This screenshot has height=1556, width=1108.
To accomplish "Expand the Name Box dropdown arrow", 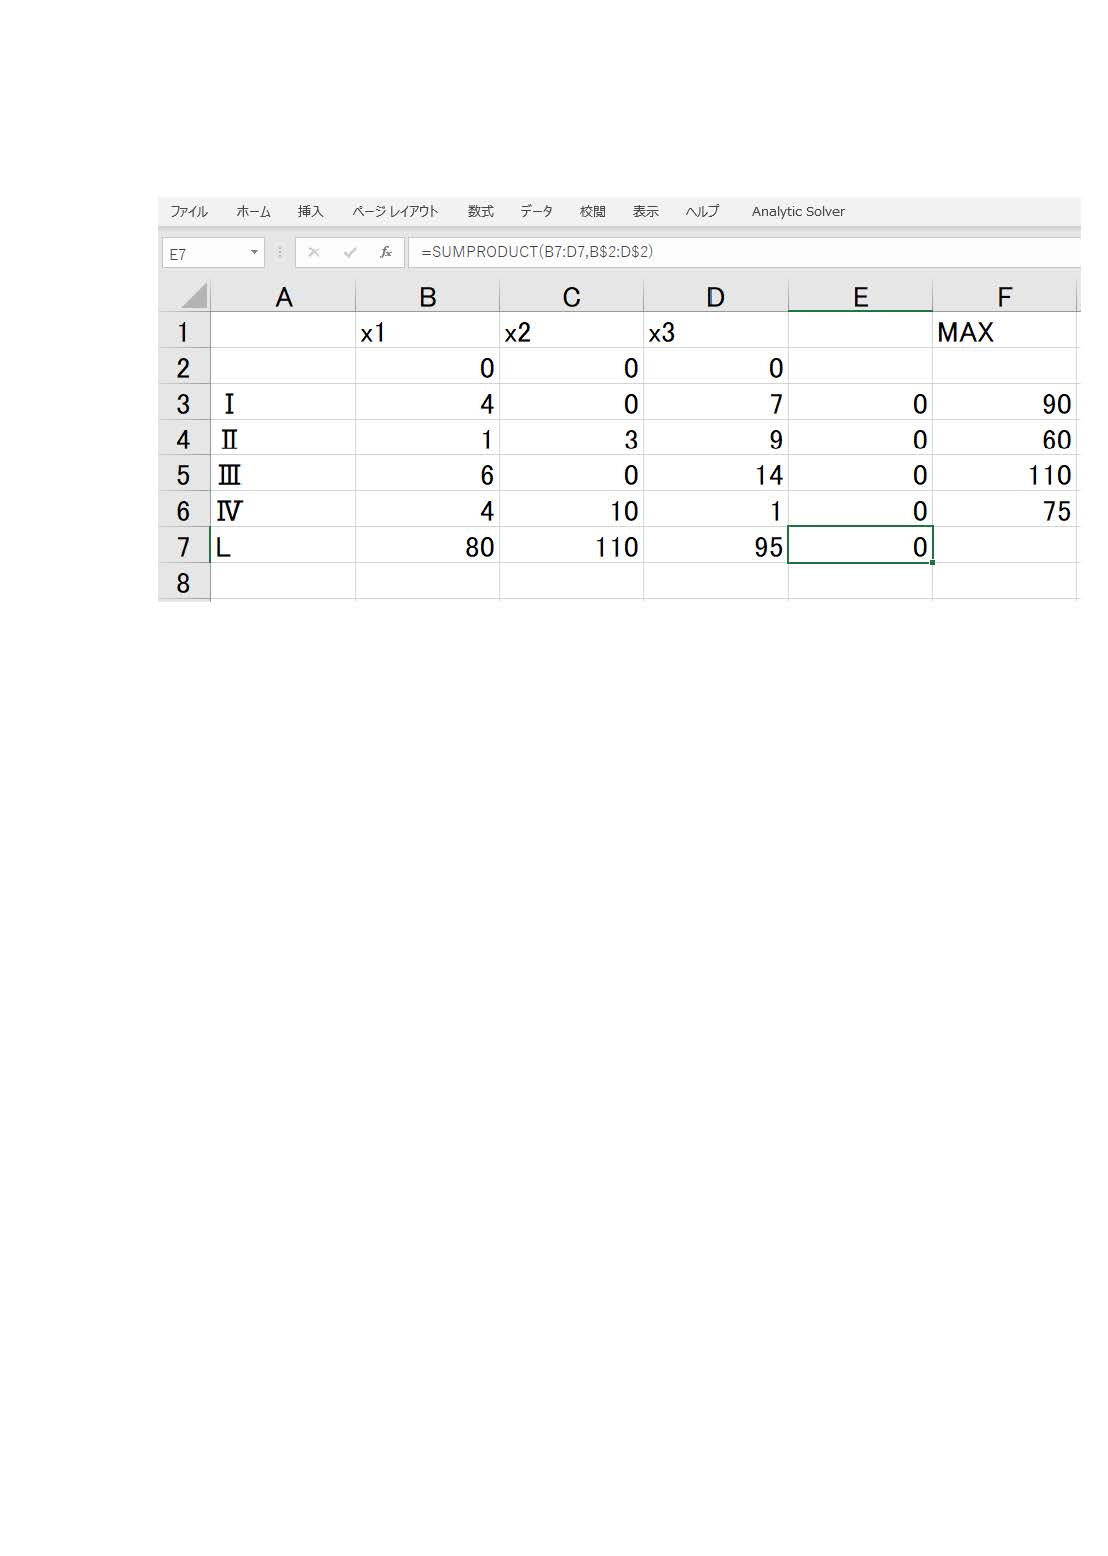I will 254,253.
